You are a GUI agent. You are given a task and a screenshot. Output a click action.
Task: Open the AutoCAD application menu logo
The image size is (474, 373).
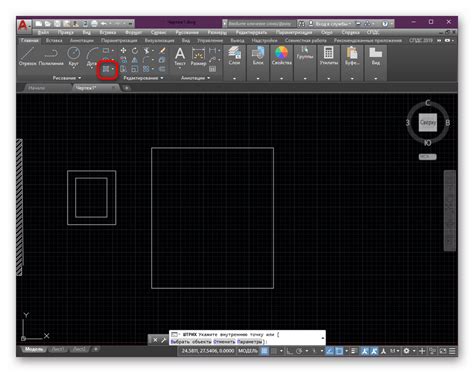(24, 26)
